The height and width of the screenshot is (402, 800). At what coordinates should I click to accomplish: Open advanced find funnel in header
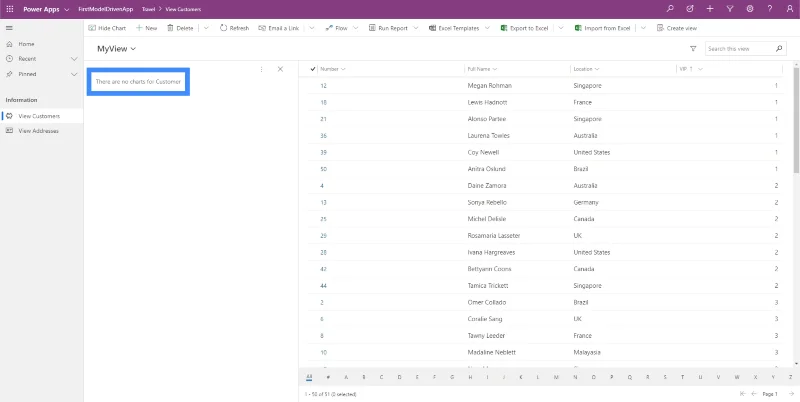point(730,9)
